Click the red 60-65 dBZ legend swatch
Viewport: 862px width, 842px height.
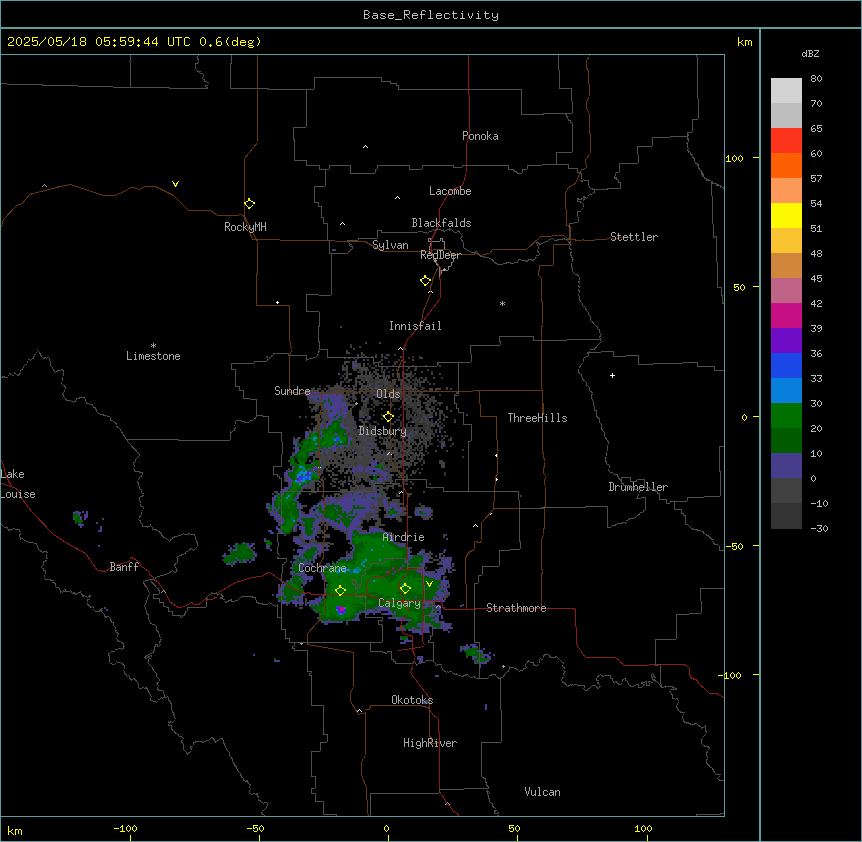786,141
